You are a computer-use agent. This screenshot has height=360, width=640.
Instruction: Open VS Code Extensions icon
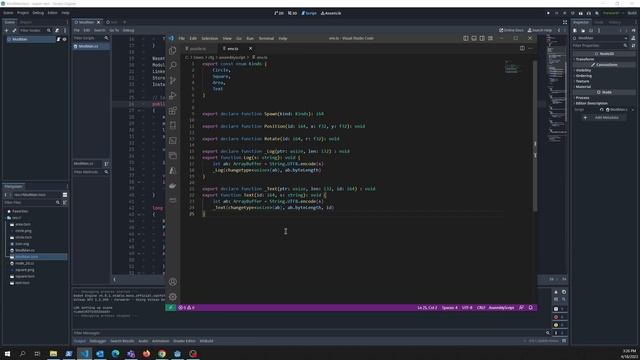pos(173,111)
